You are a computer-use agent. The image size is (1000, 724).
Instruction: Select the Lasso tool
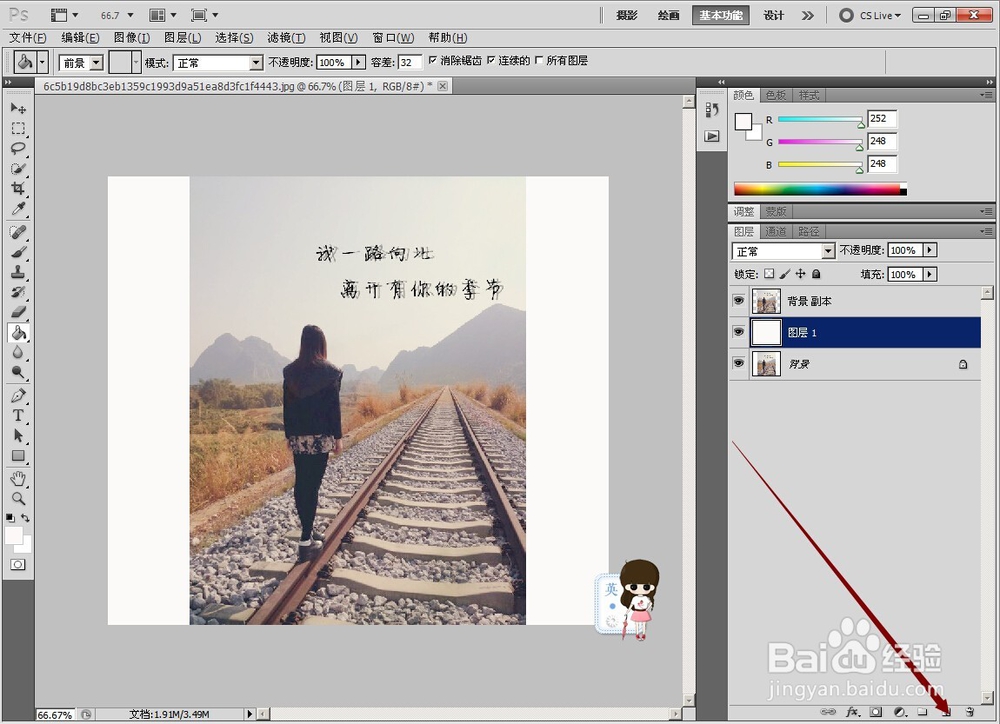(18, 149)
